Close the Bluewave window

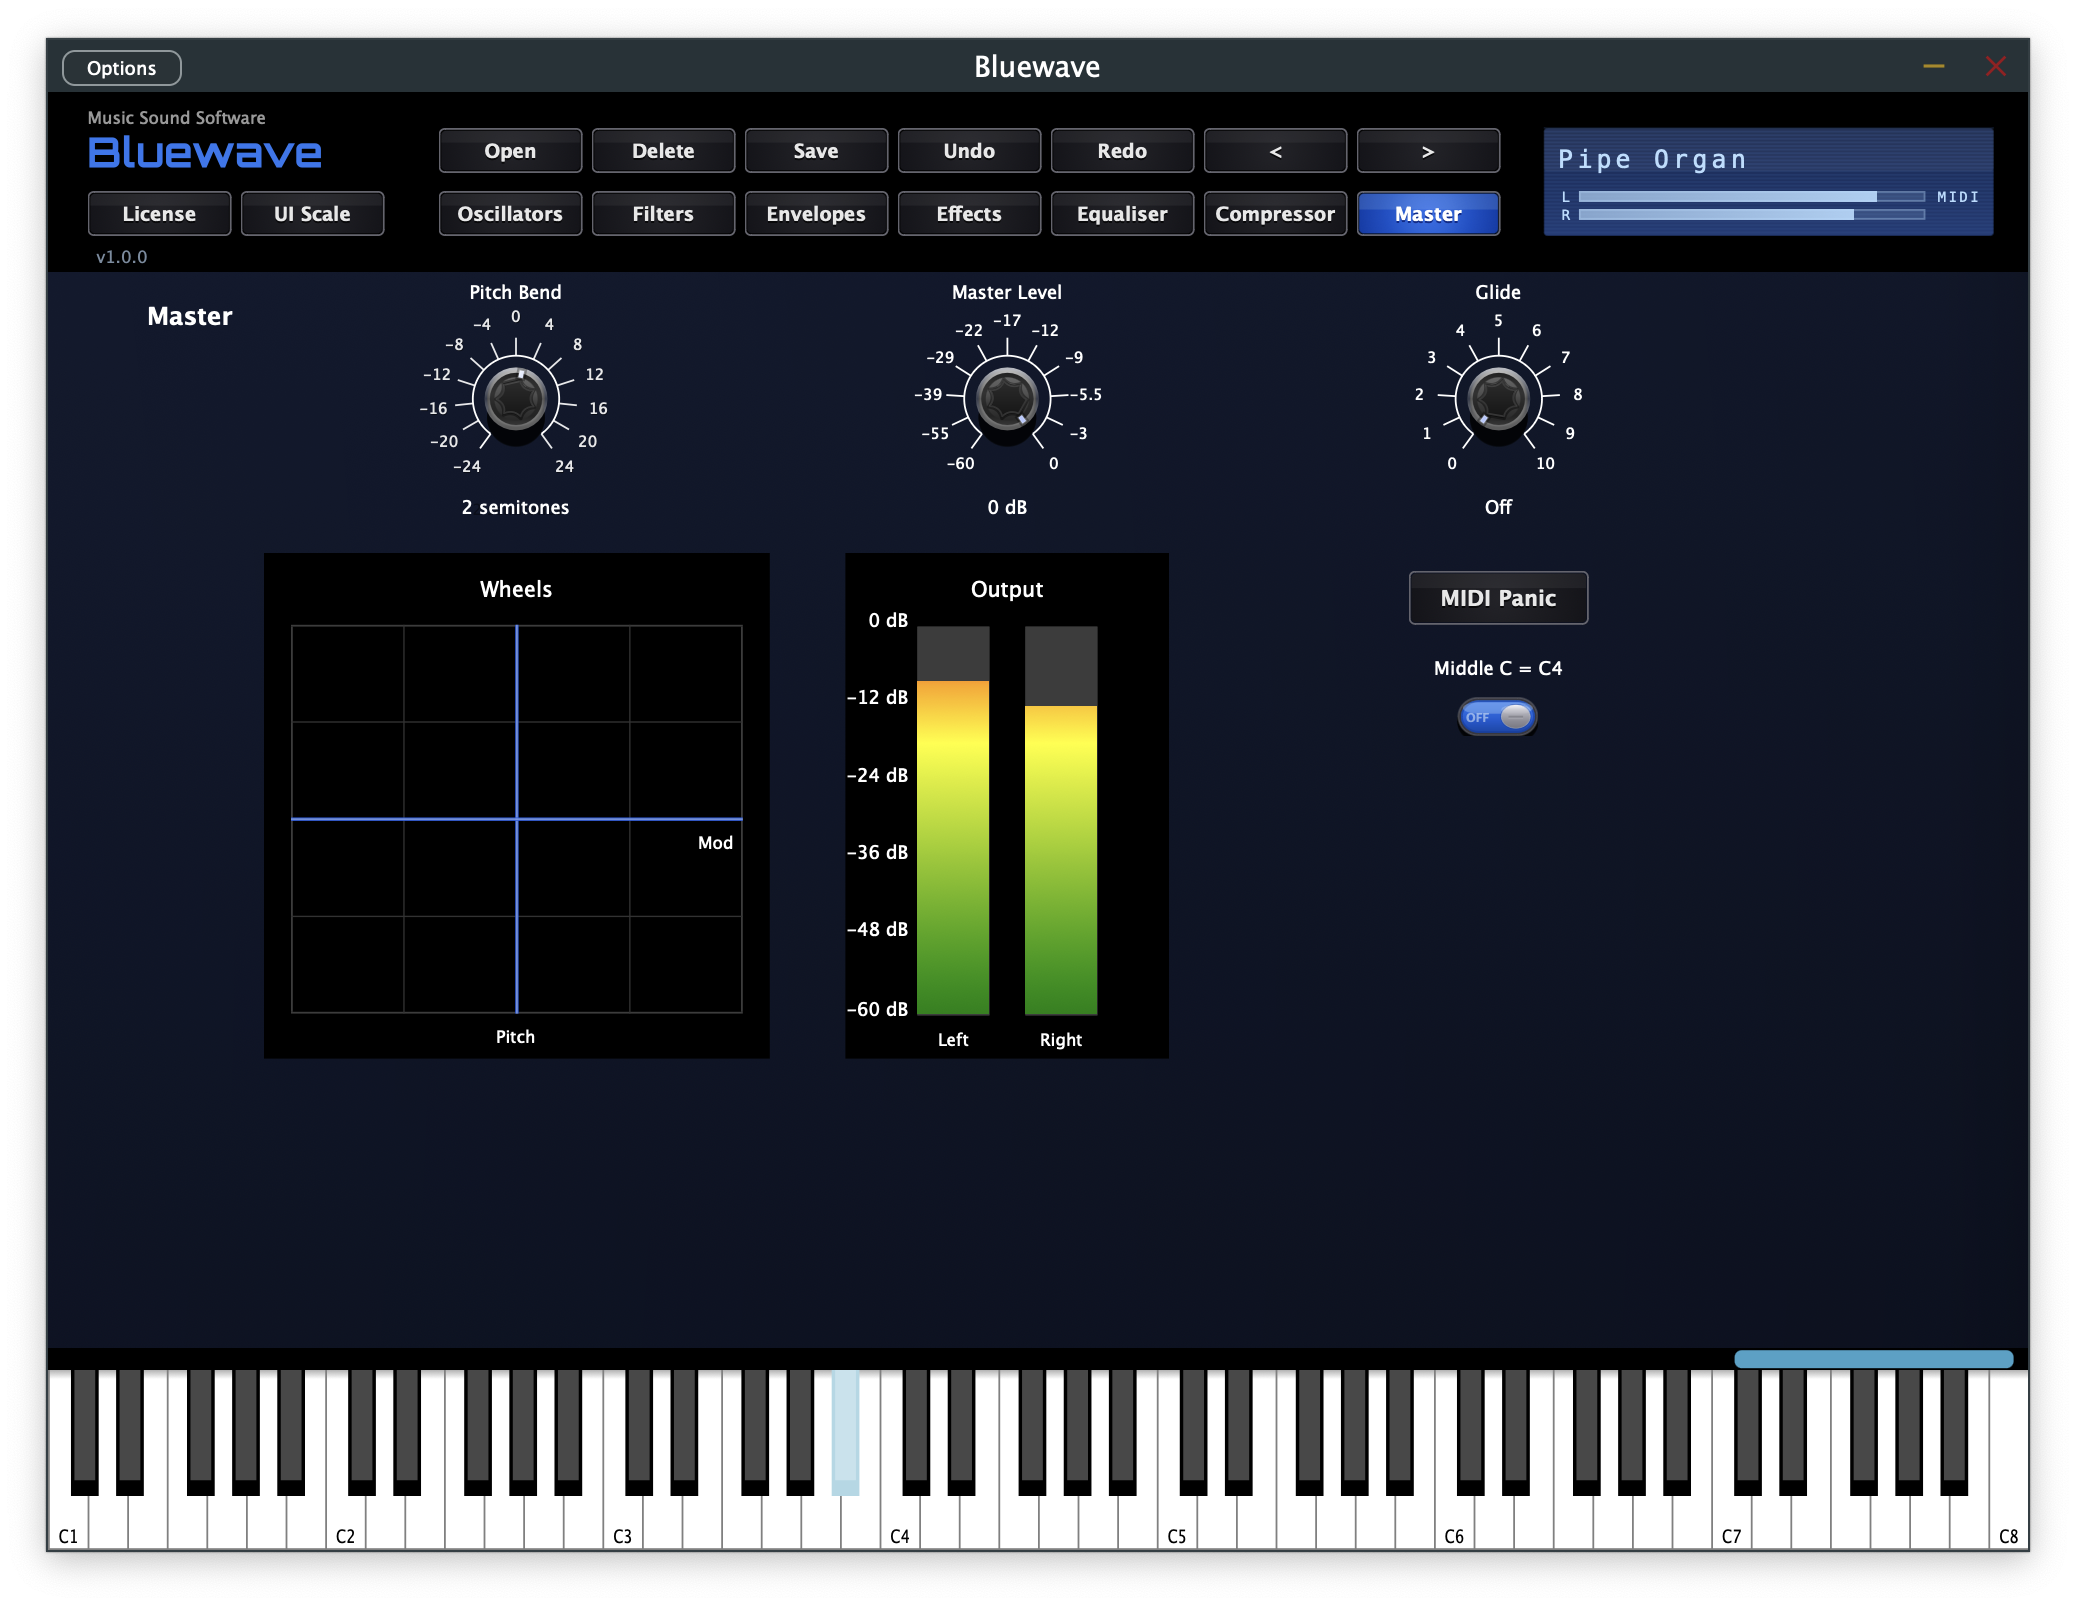1995,67
